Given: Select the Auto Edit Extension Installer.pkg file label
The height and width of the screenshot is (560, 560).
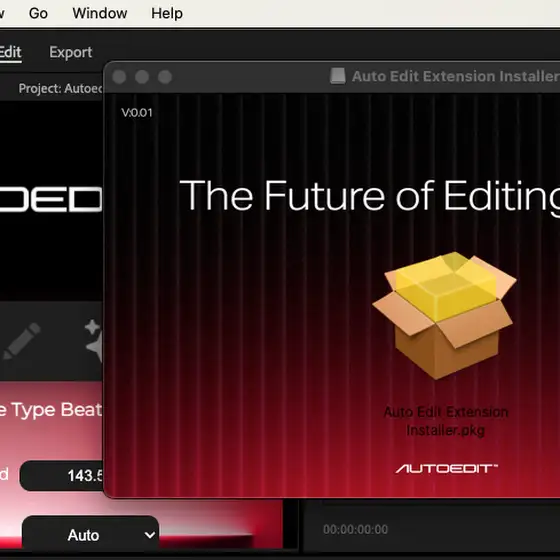Looking at the screenshot, I should pyautogui.click(x=446, y=421).
